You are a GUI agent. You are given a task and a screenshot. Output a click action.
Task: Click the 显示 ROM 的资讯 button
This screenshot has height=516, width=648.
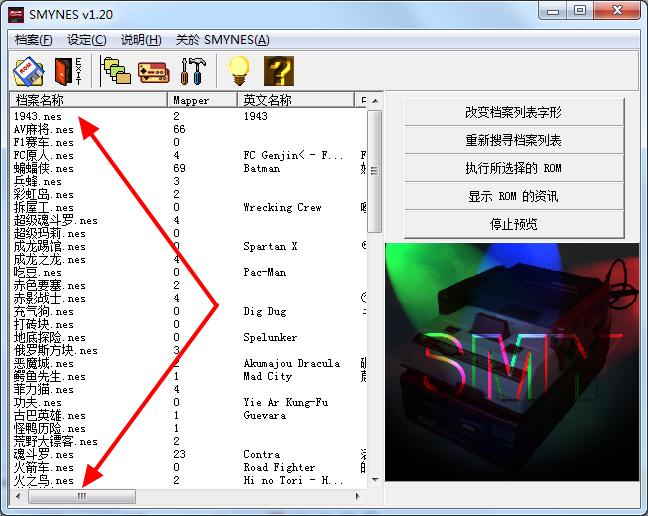514,196
